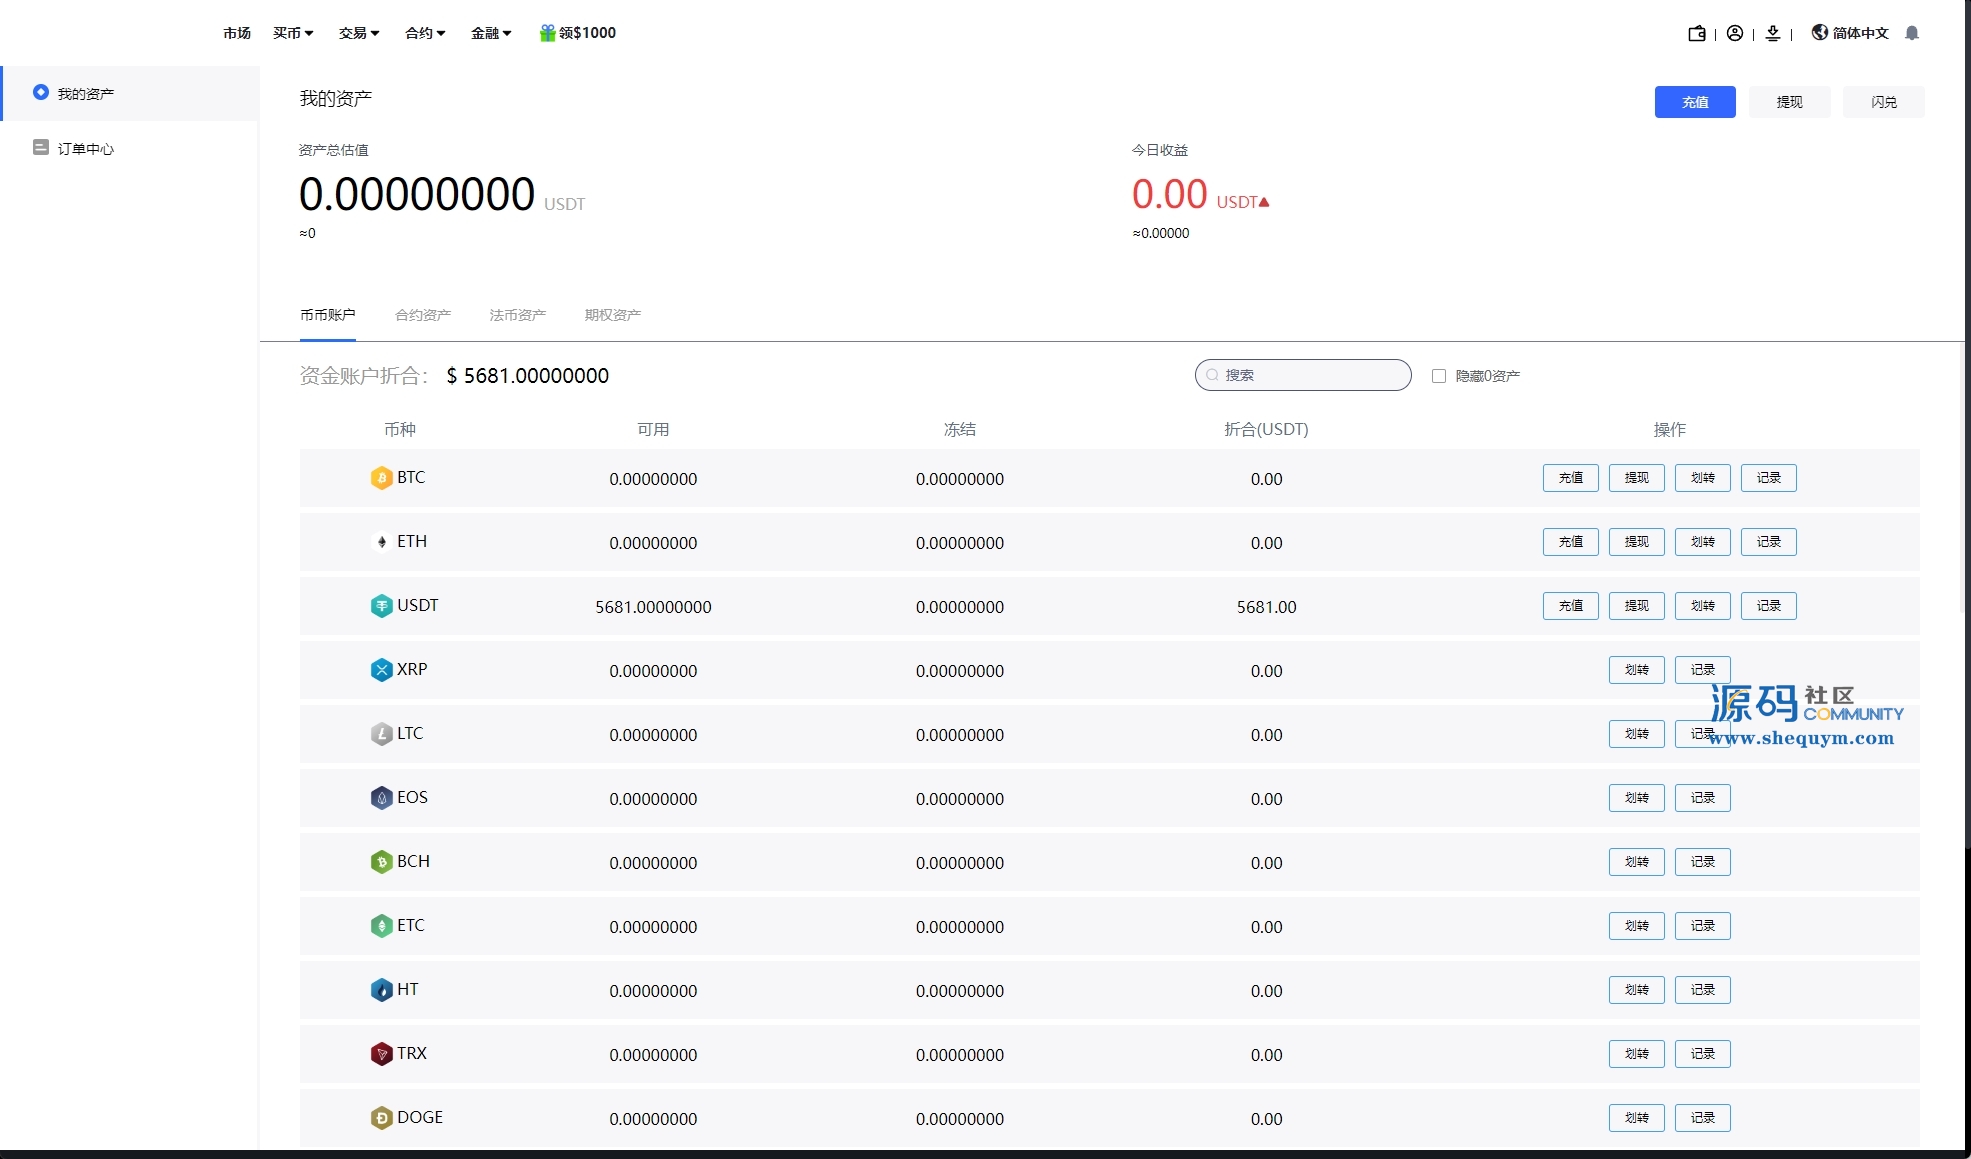Click the blue 充值 button at top
This screenshot has width=1971, height=1159.
pyautogui.click(x=1694, y=102)
